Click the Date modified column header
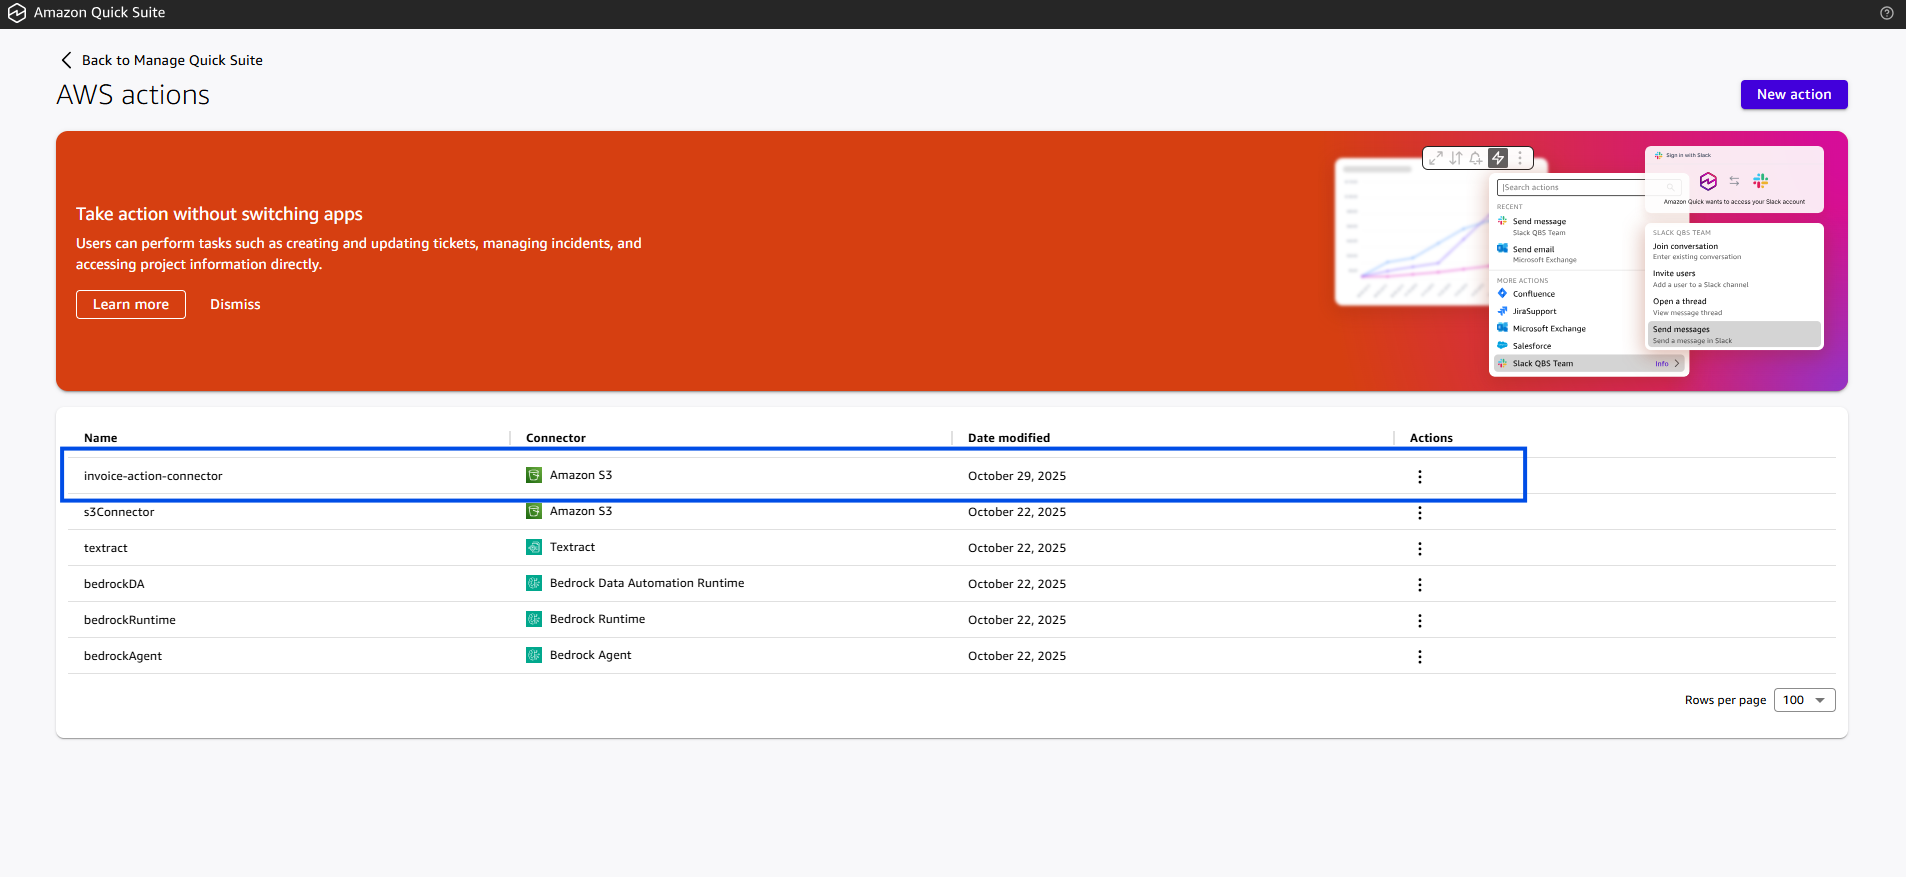This screenshot has height=877, width=1906. pyautogui.click(x=1009, y=438)
